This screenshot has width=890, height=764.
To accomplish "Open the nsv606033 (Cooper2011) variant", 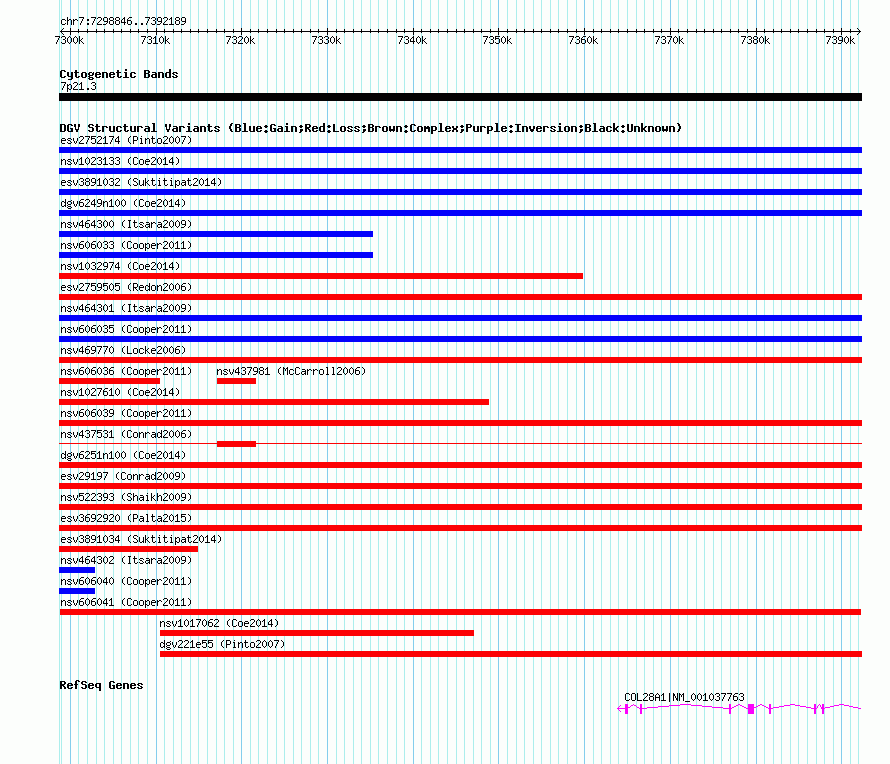I will 126,245.
